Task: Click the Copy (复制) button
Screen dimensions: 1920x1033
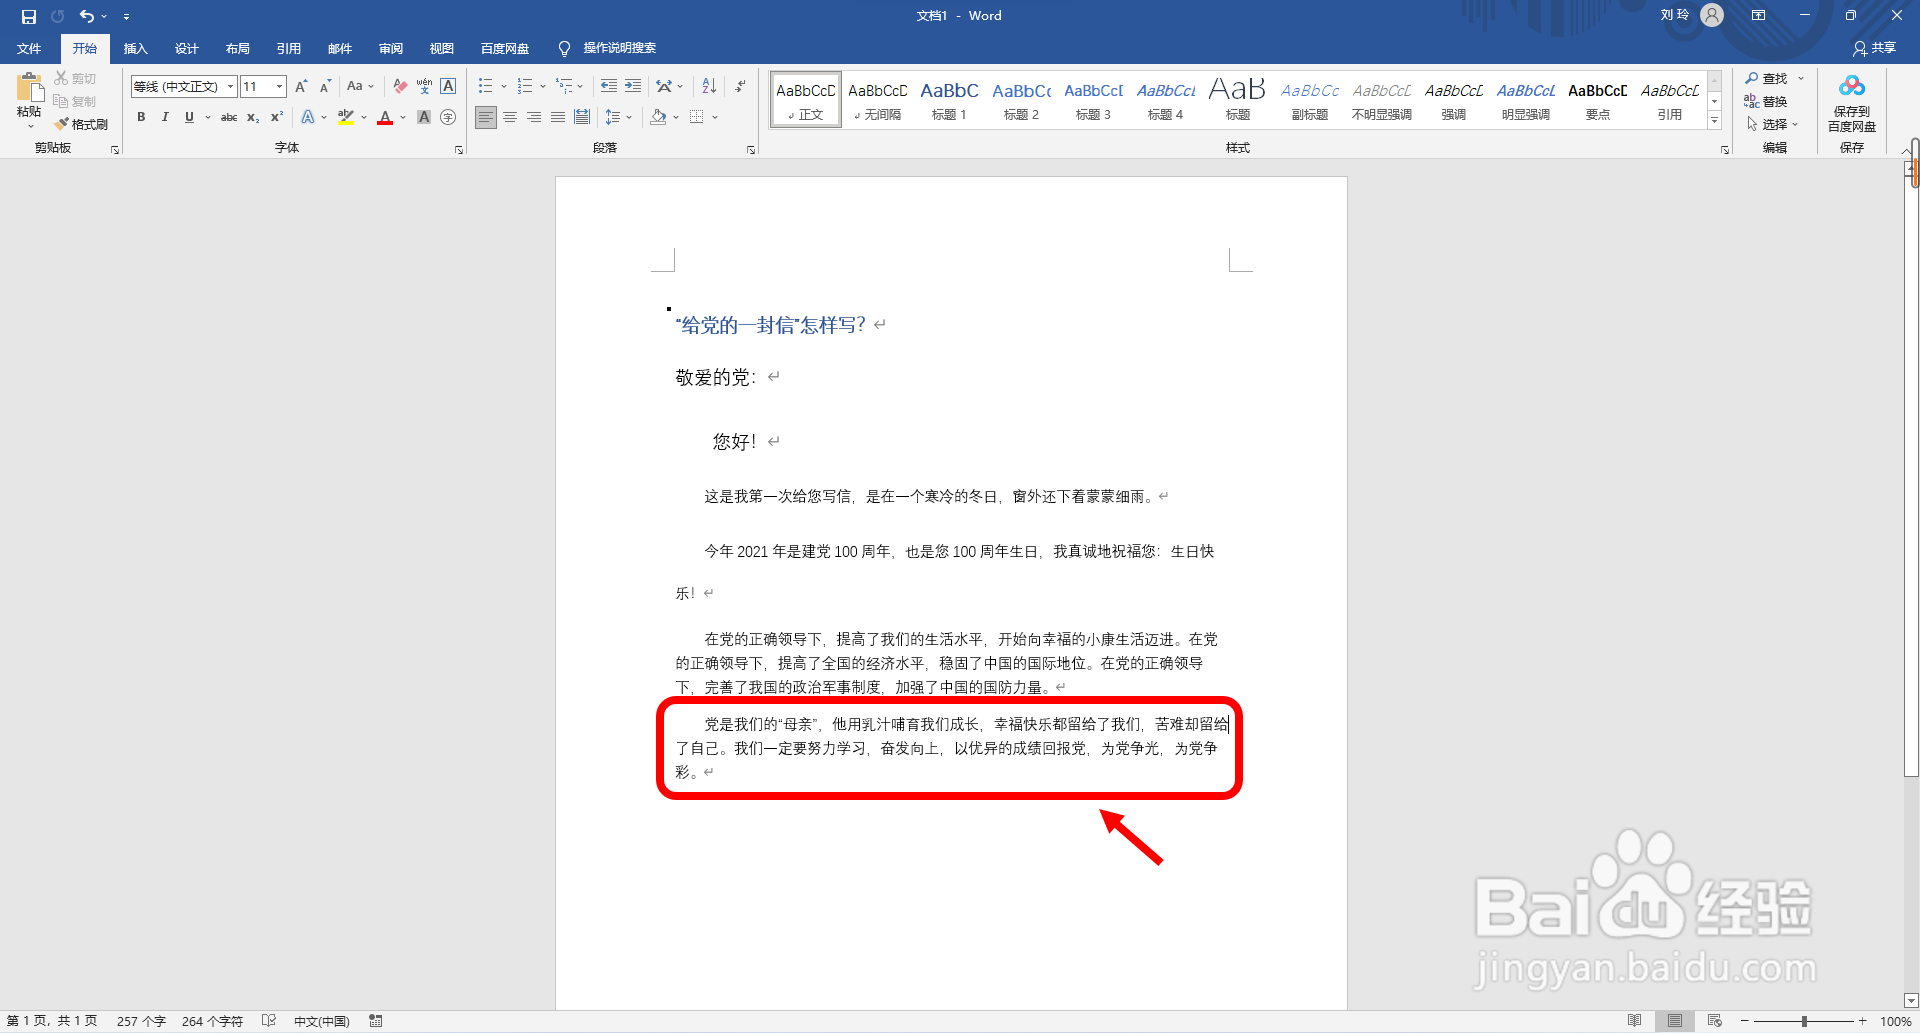Action: pos(75,101)
